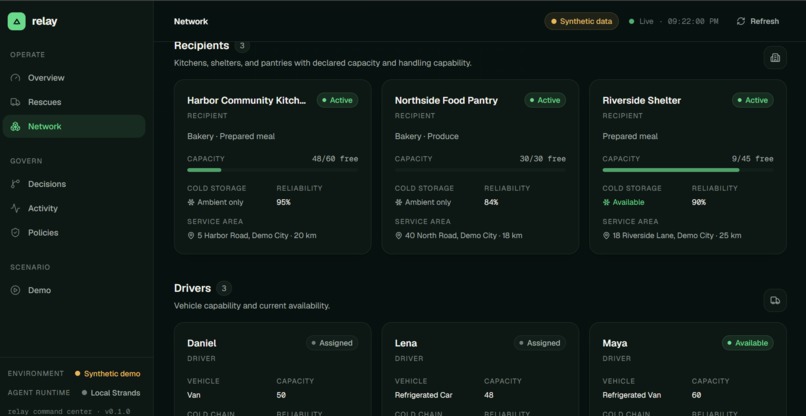
Task: Open the Northside Food Pantry card title
Action: coord(446,100)
